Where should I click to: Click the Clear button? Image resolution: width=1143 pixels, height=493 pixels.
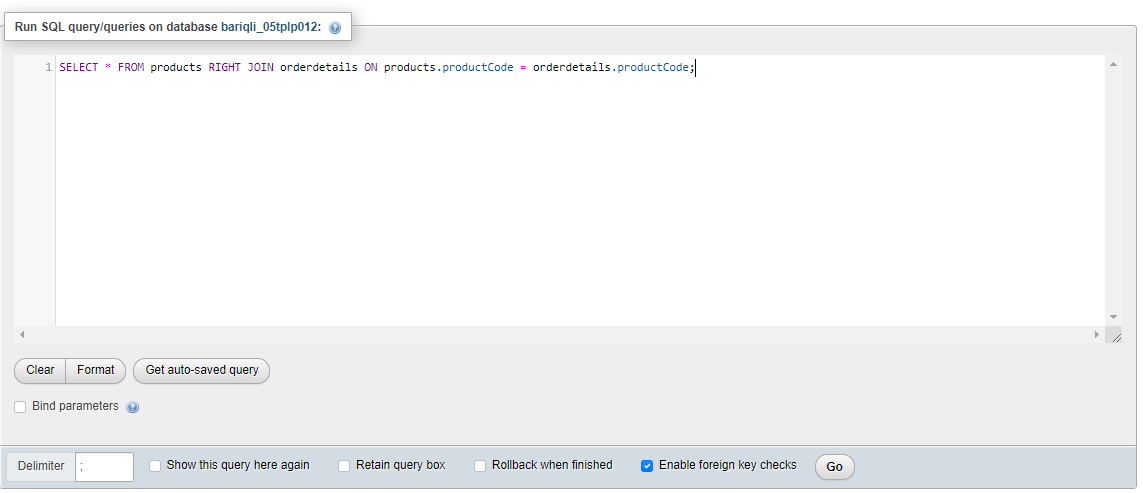click(x=40, y=370)
